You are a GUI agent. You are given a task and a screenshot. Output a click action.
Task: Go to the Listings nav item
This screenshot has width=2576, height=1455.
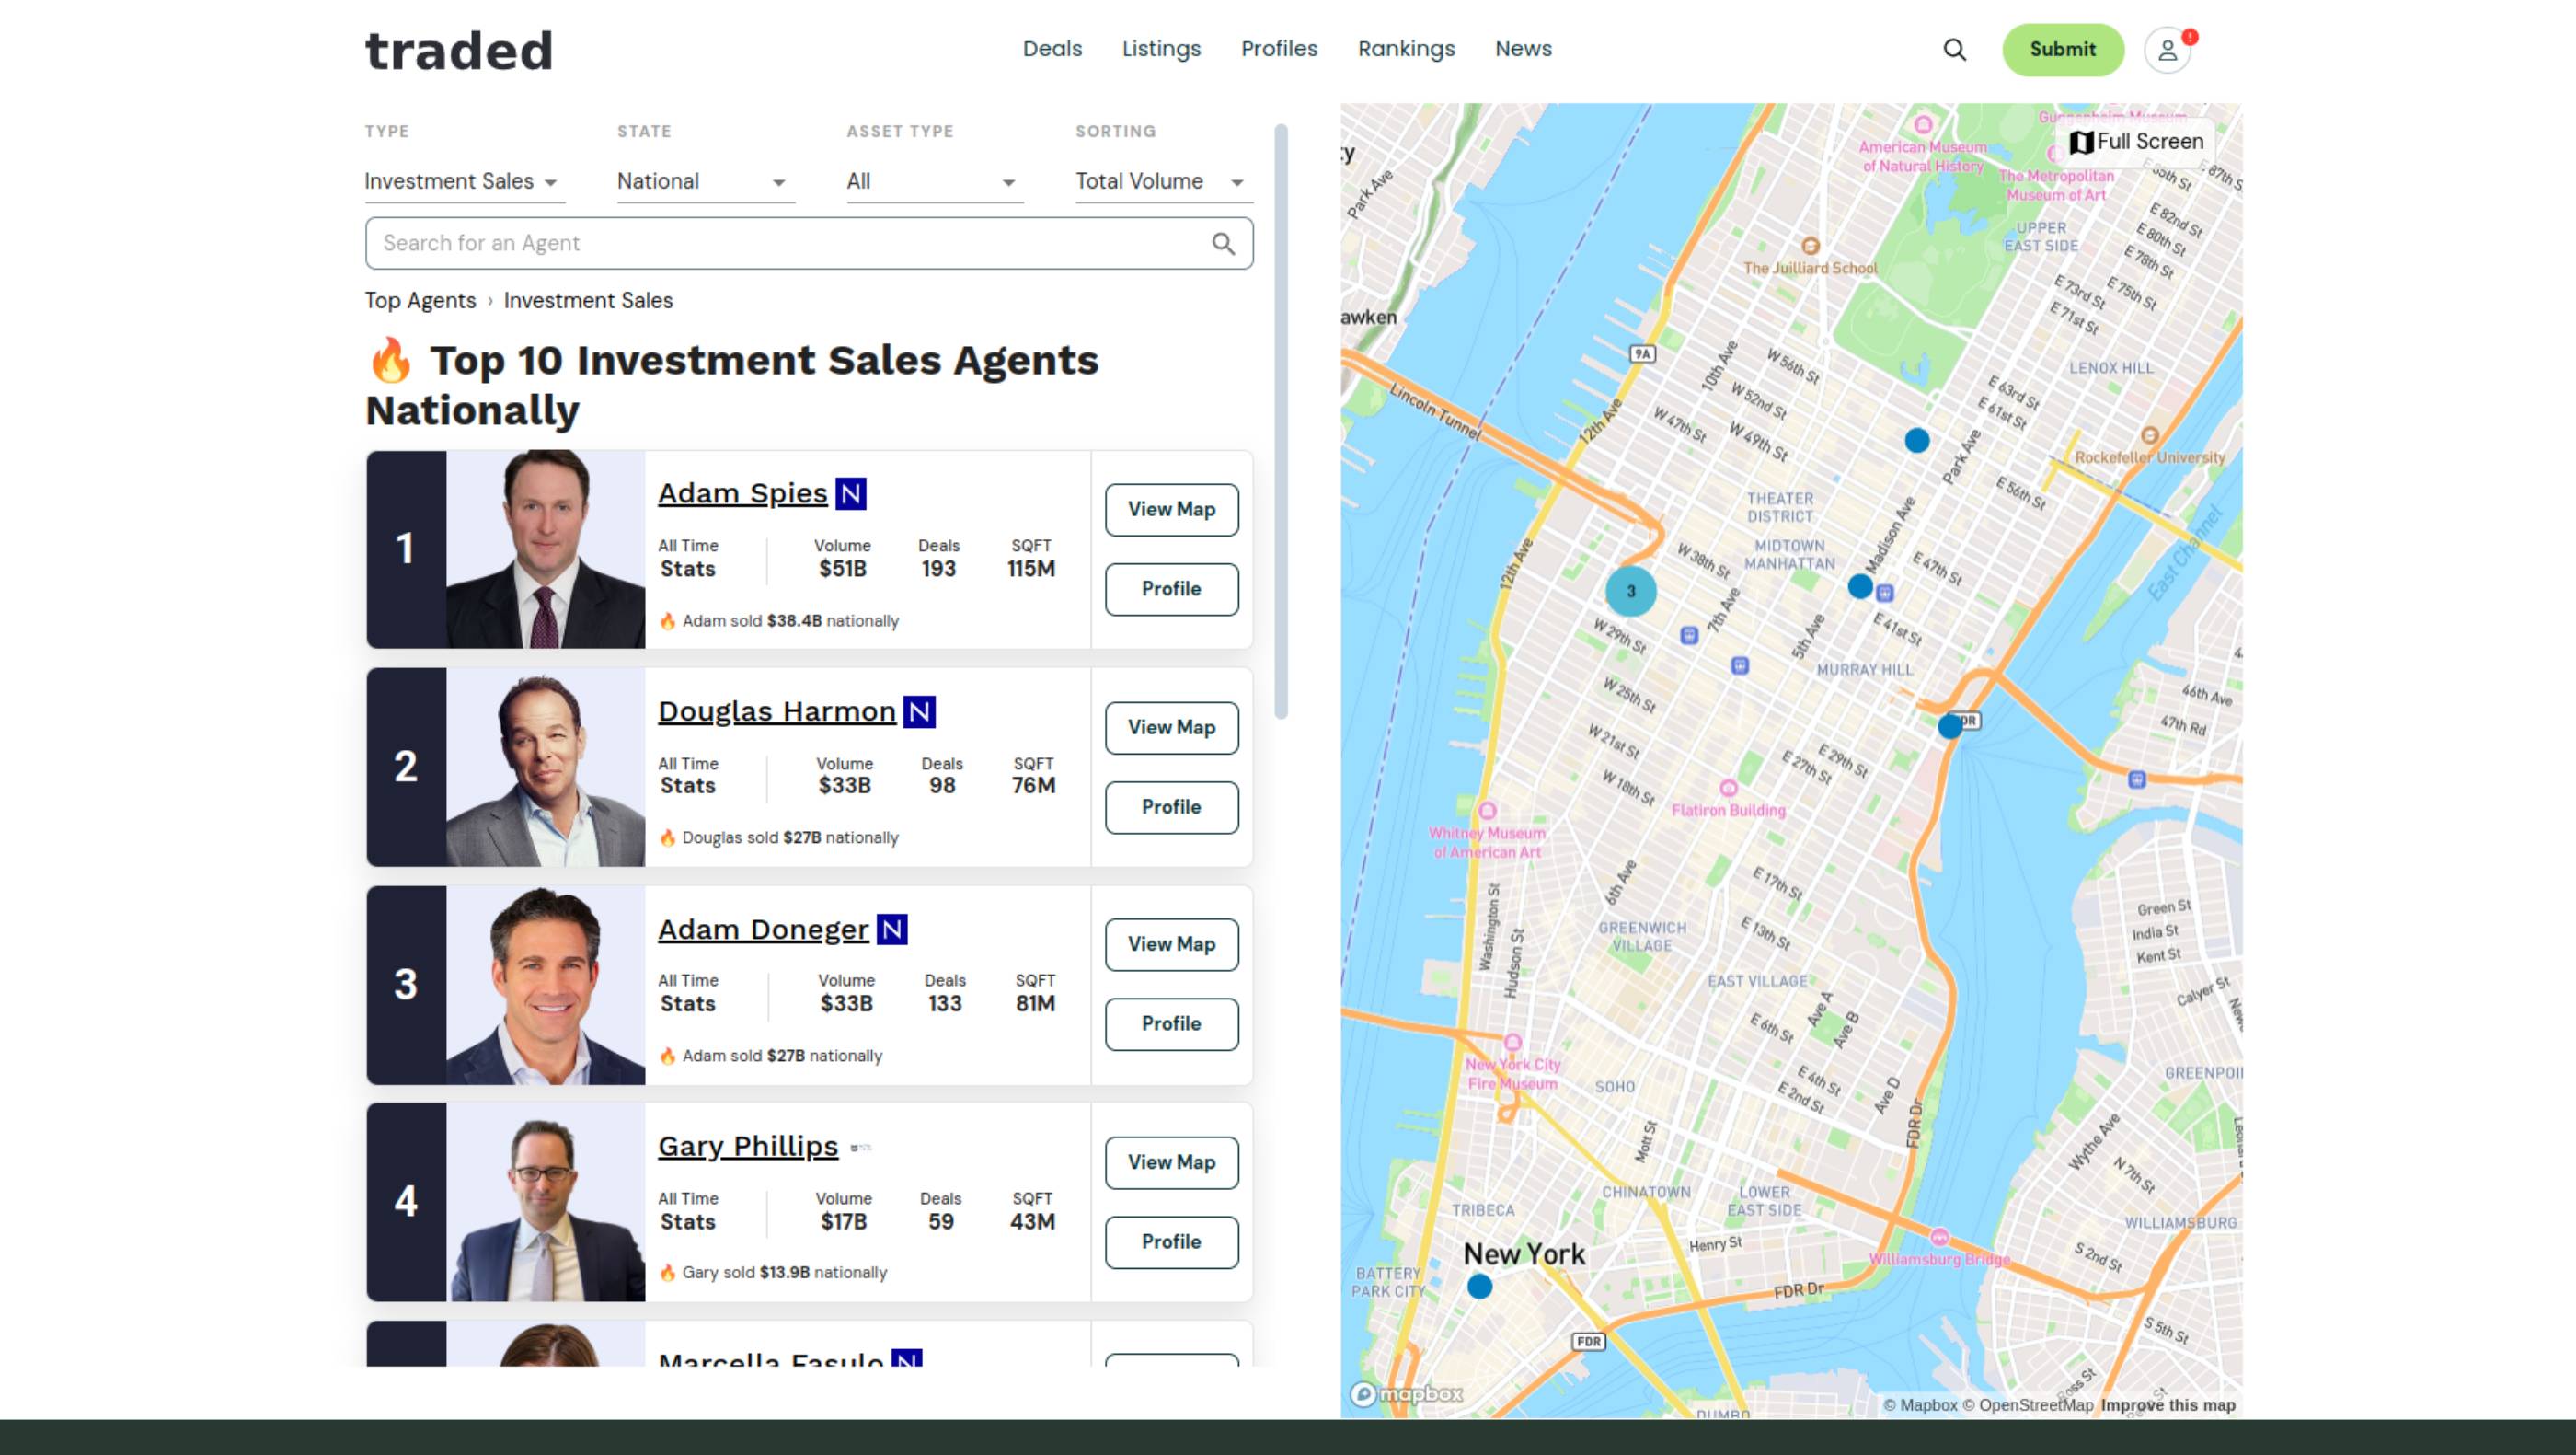tap(1161, 49)
